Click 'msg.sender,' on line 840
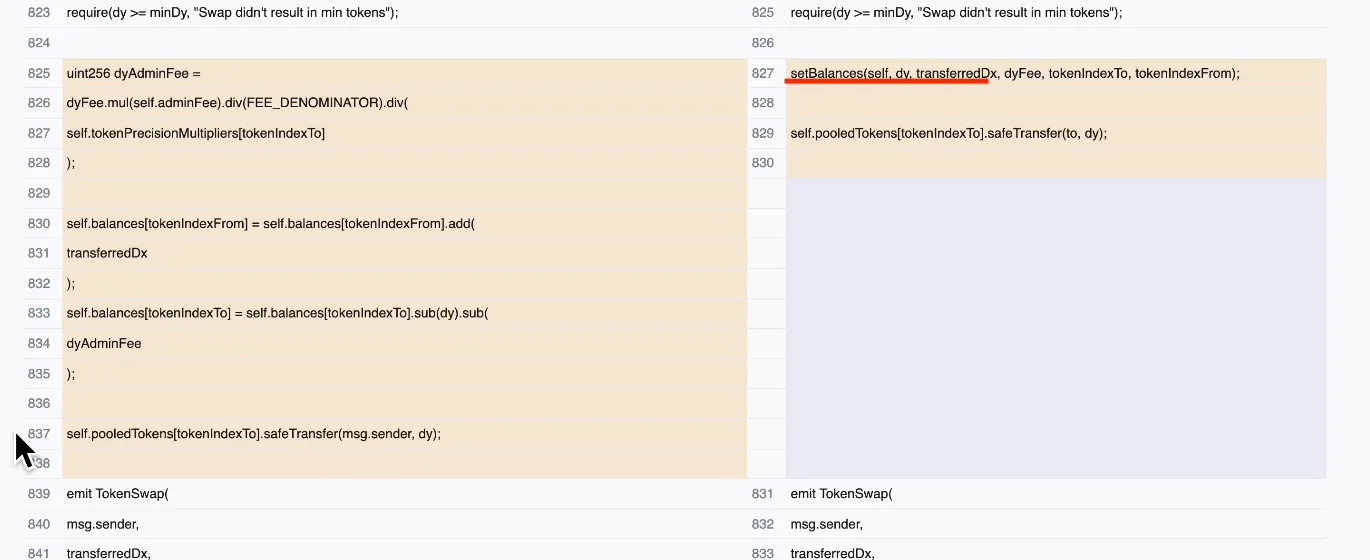Screen dimensions: 1370x560 (102, 523)
